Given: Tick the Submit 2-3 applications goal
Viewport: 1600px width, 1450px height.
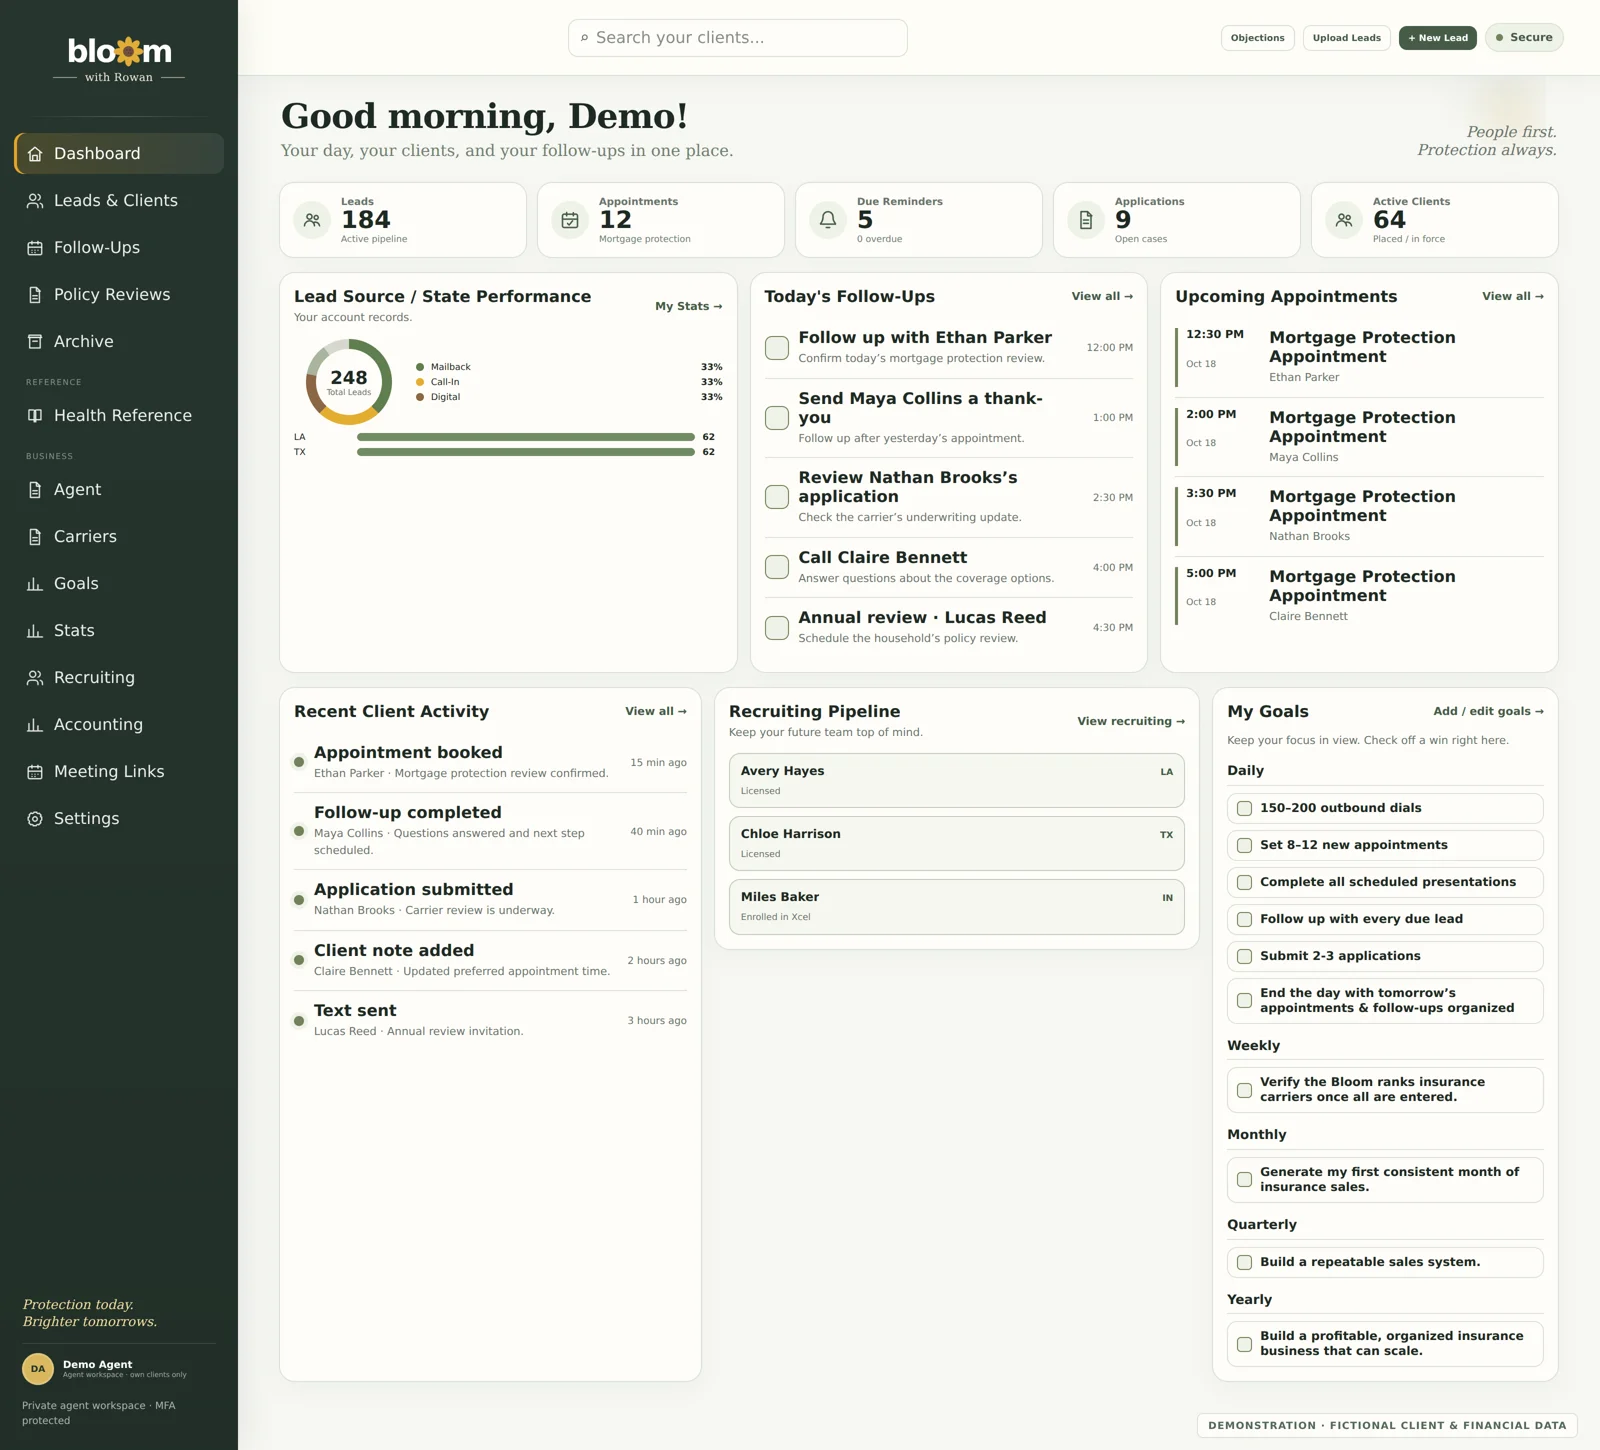Looking at the screenshot, I should tap(1244, 956).
